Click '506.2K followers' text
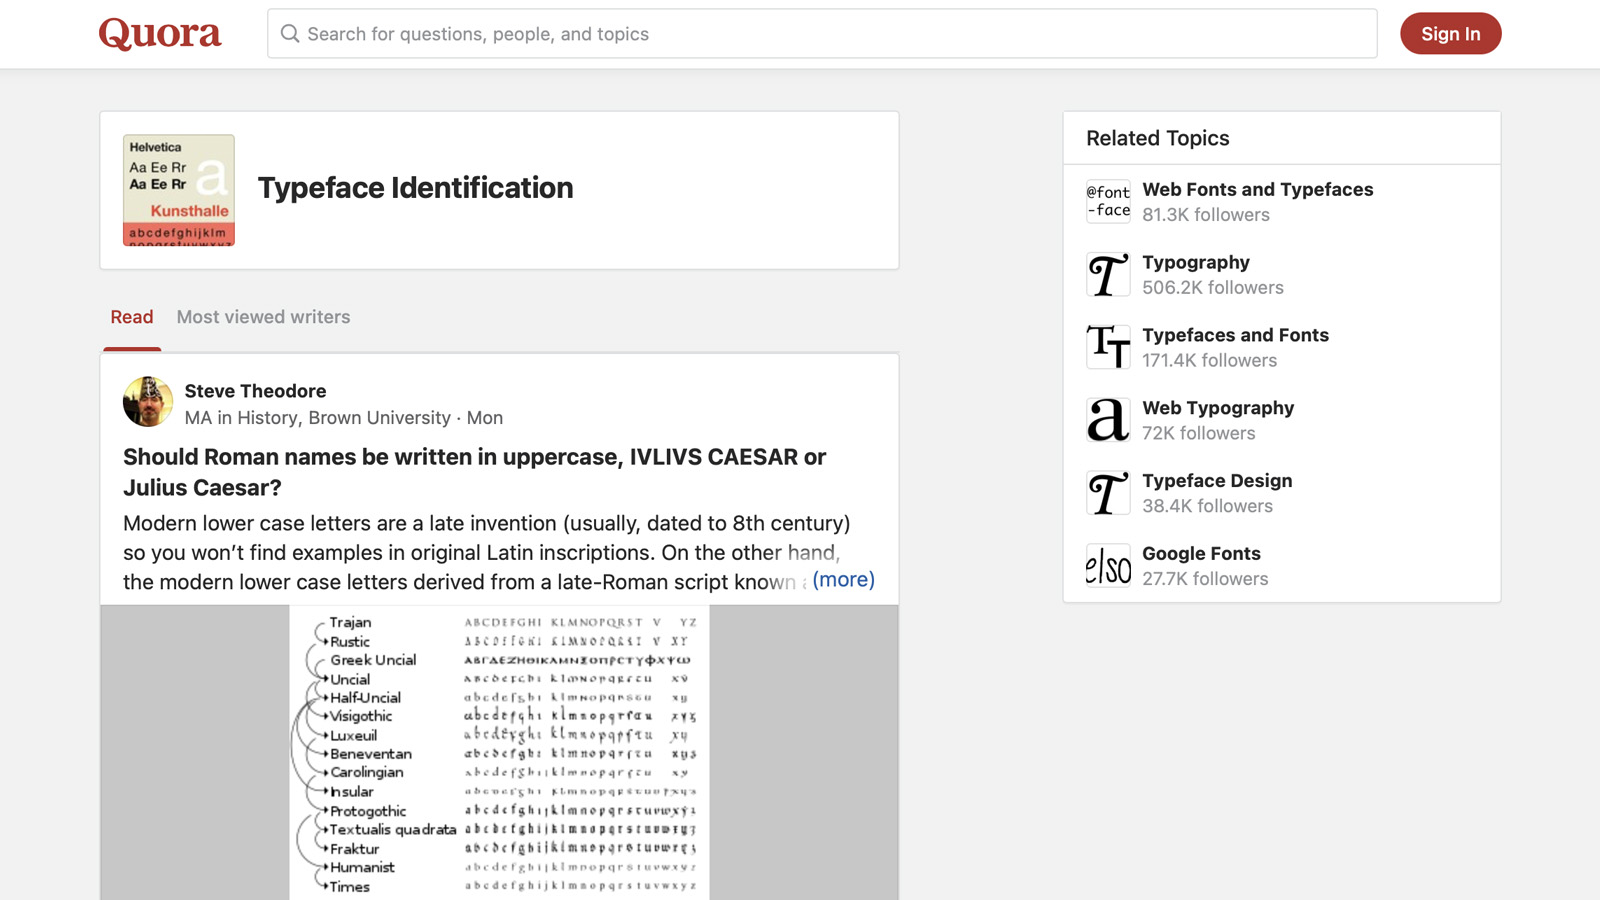The width and height of the screenshot is (1600, 900). click(x=1213, y=288)
